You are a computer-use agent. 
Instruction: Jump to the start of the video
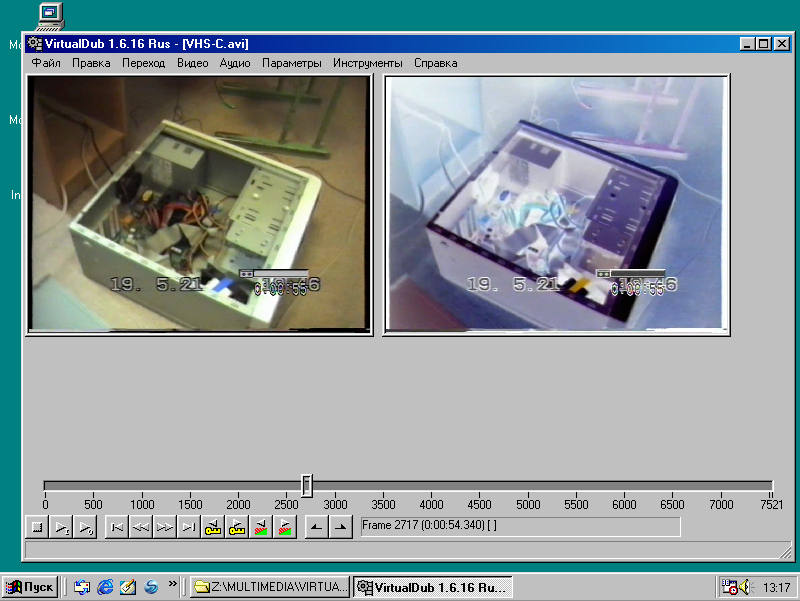click(x=117, y=527)
